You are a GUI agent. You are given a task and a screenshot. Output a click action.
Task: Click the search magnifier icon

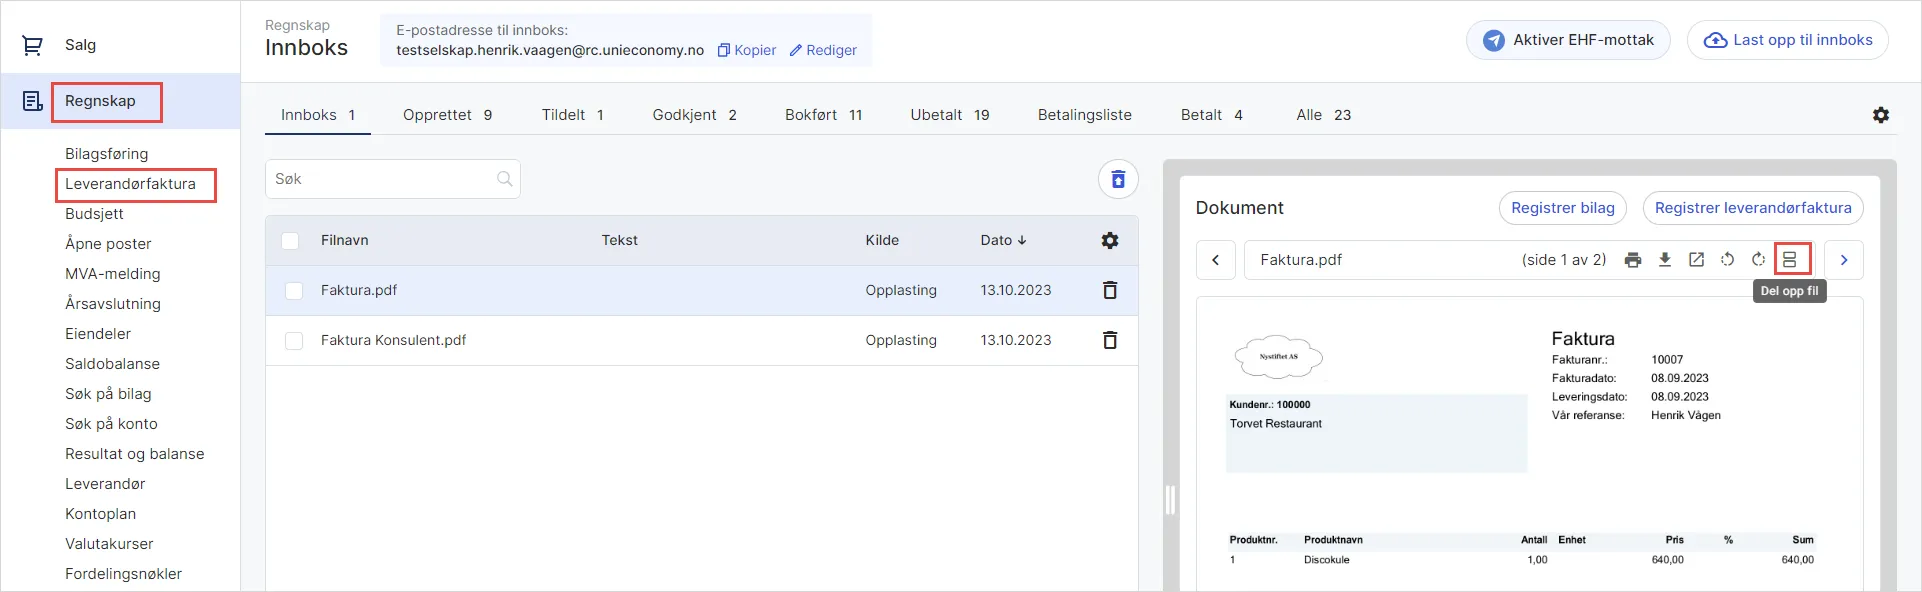pyautogui.click(x=505, y=179)
